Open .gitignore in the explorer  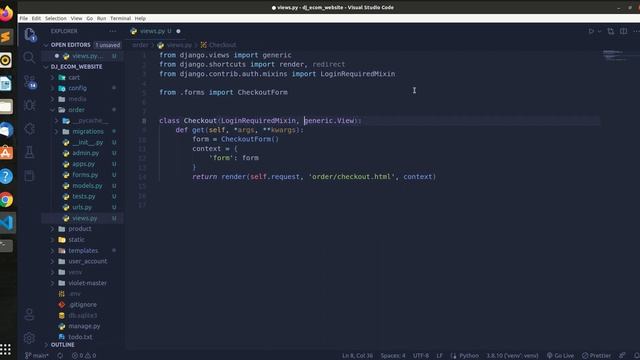[82, 304]
